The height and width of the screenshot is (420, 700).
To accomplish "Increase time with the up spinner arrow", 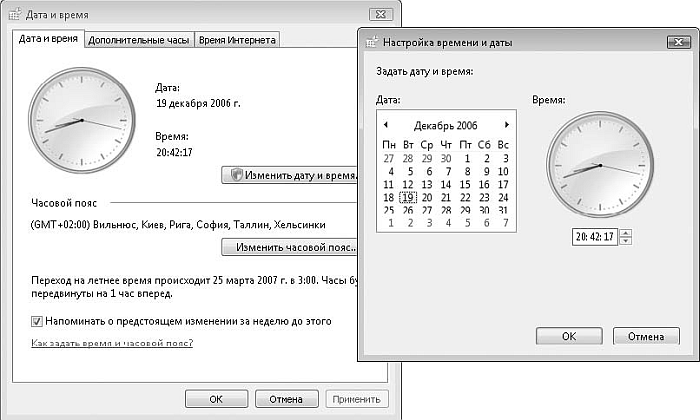I will pyautogui.click(x=625, y=233).
